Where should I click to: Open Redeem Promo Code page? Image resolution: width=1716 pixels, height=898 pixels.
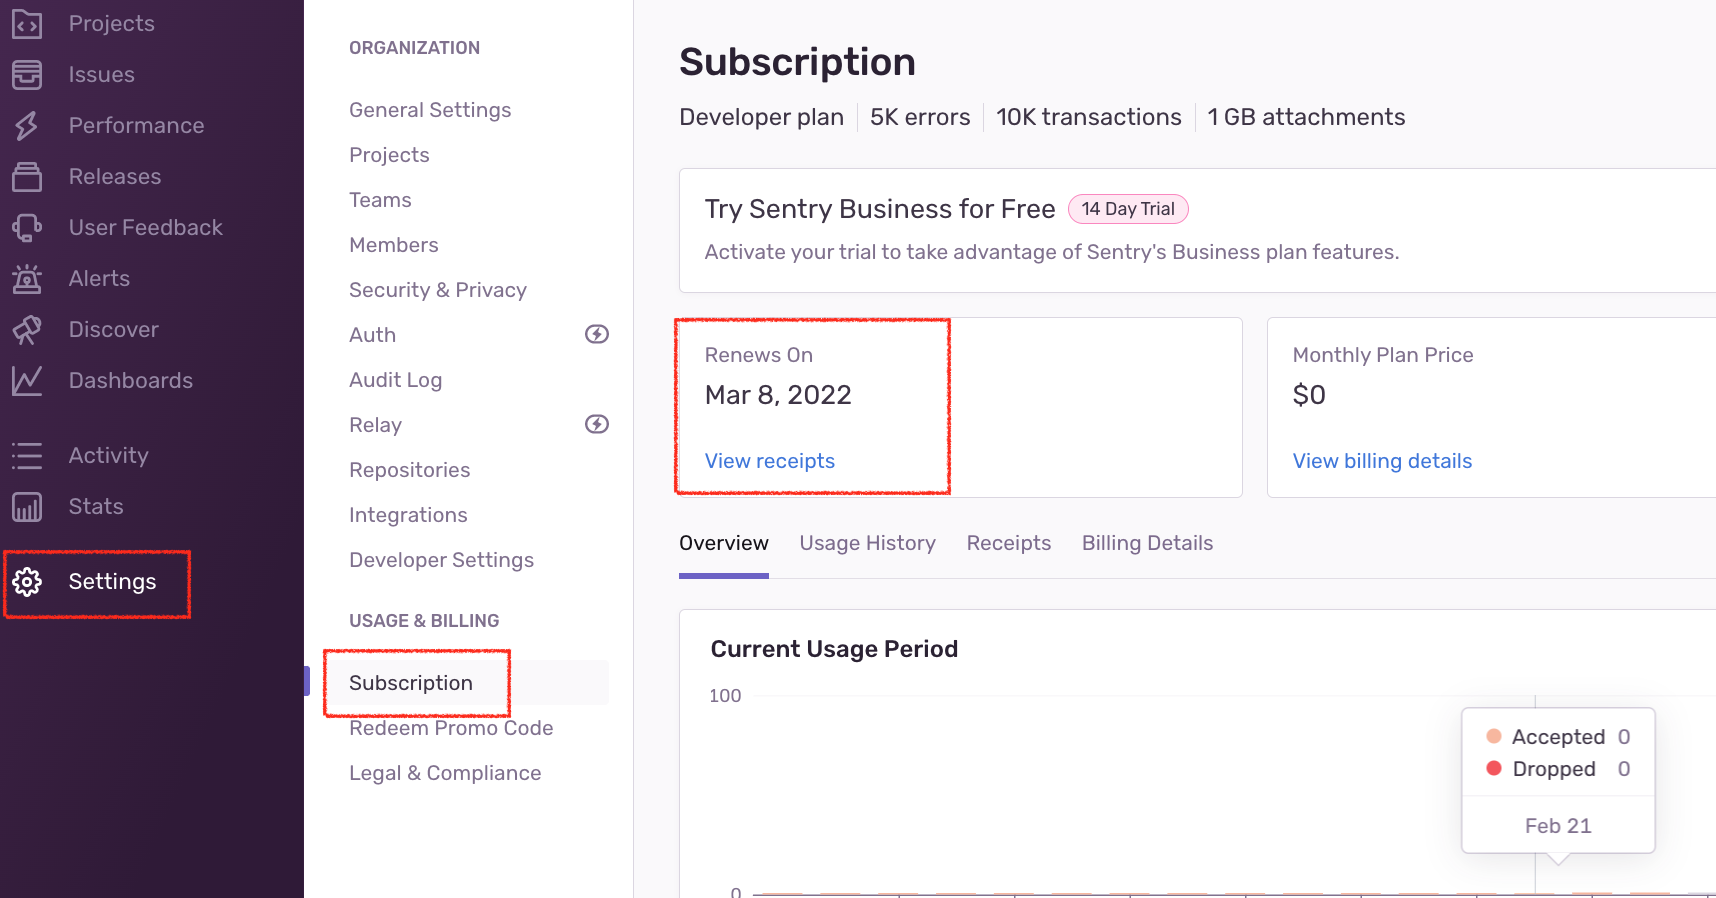[451, 728]
